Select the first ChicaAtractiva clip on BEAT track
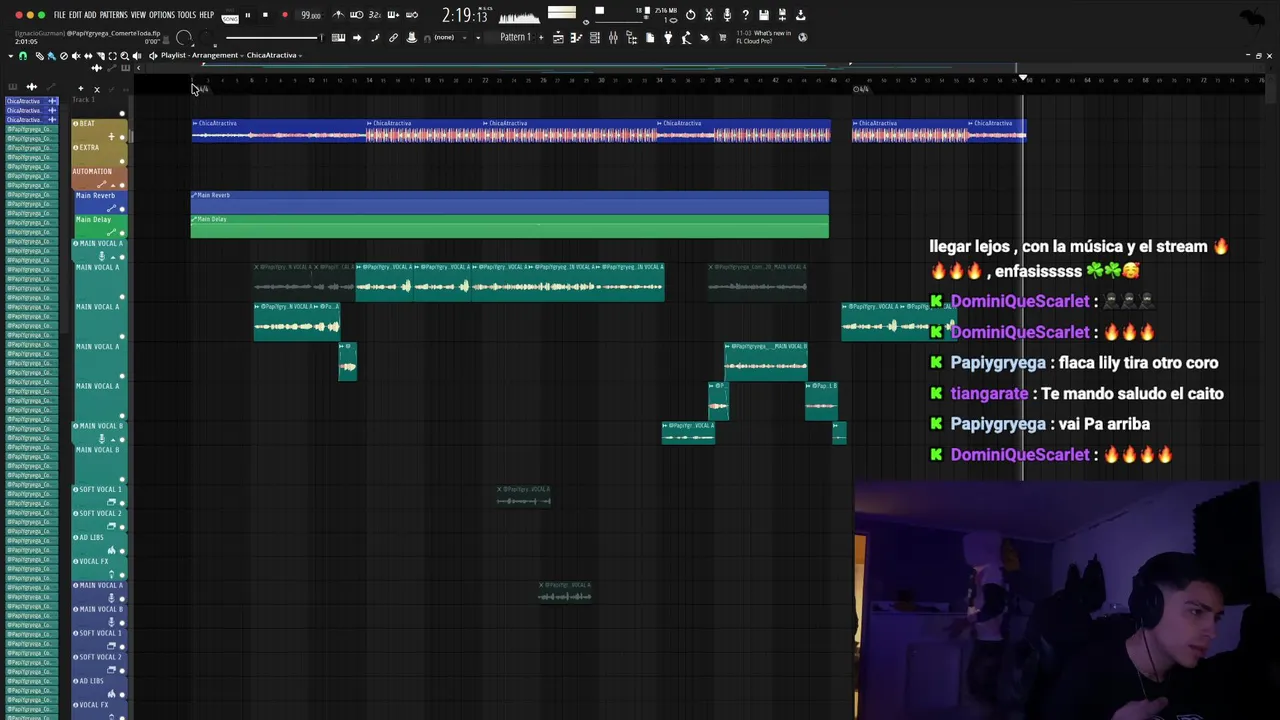 [x=279, y=131]
